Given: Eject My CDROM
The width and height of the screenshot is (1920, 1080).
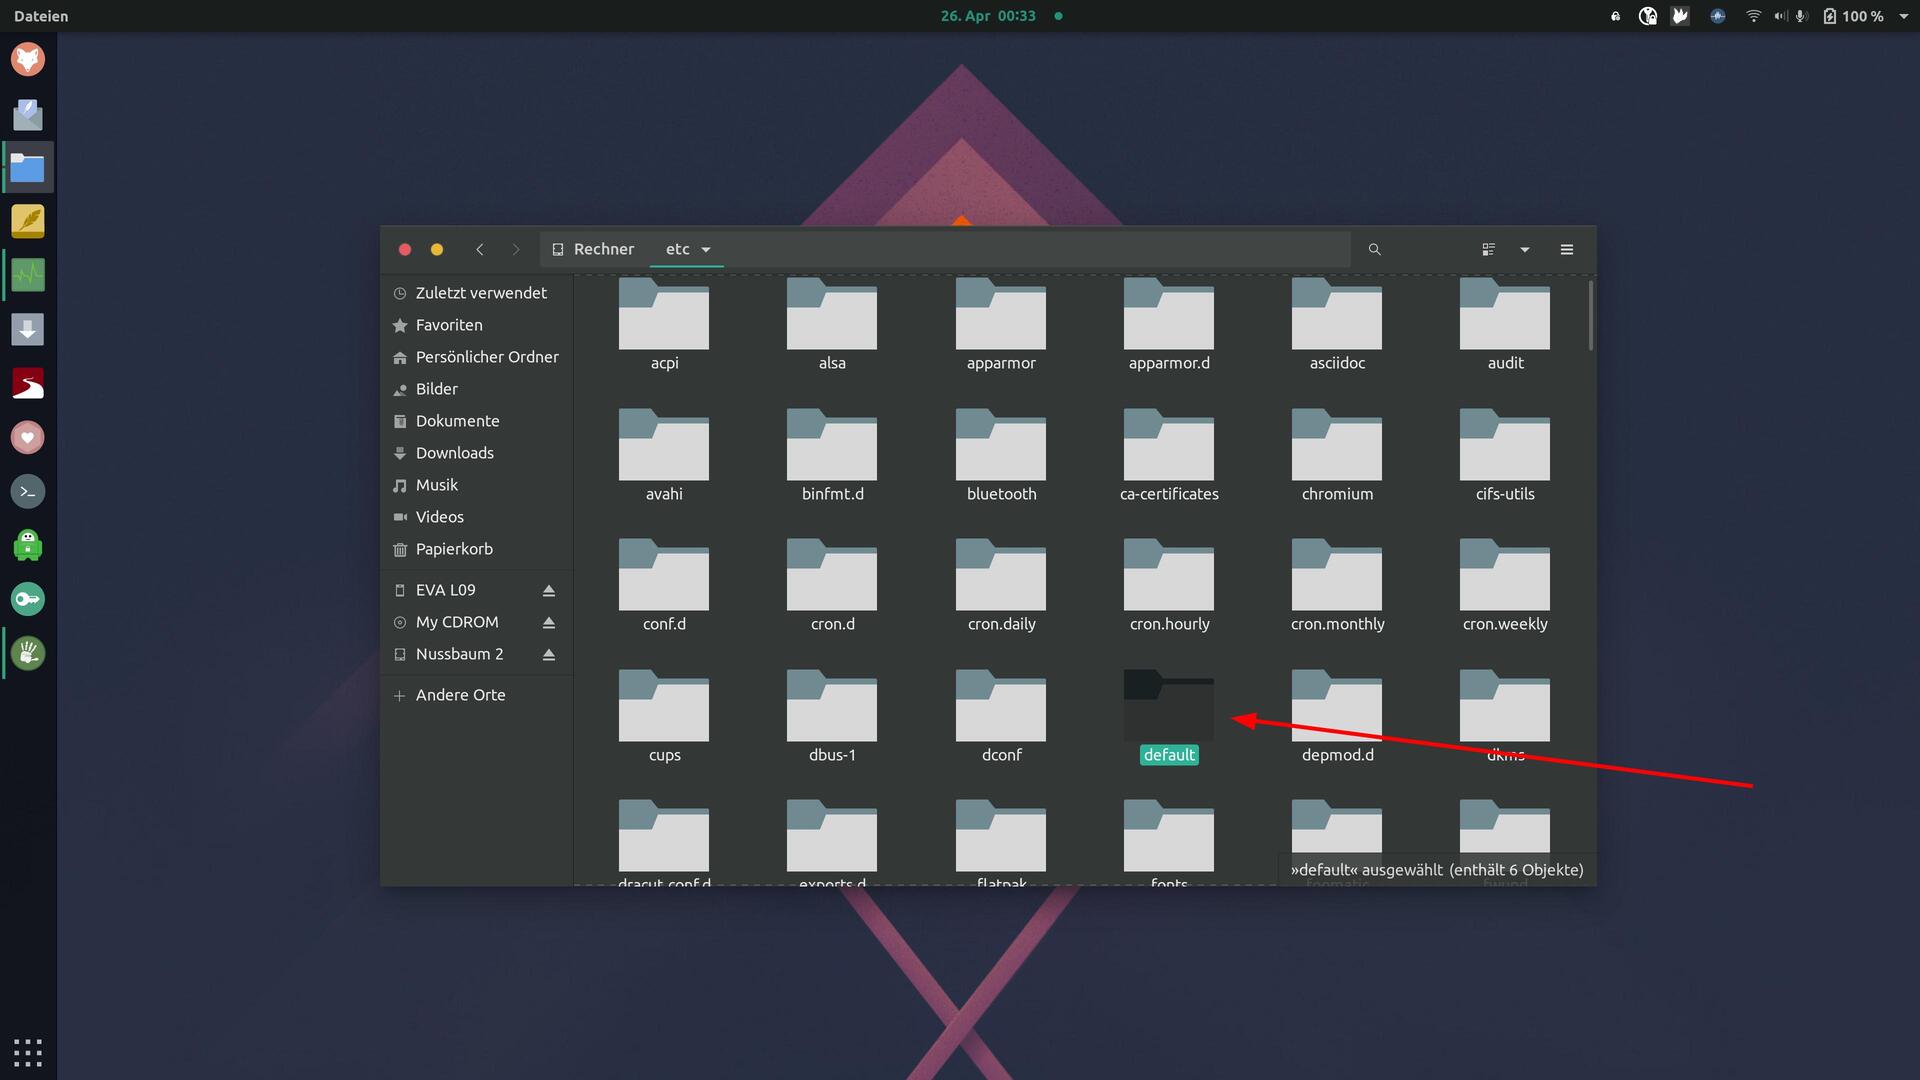Looking at the screenshot, I should [549, 623].
